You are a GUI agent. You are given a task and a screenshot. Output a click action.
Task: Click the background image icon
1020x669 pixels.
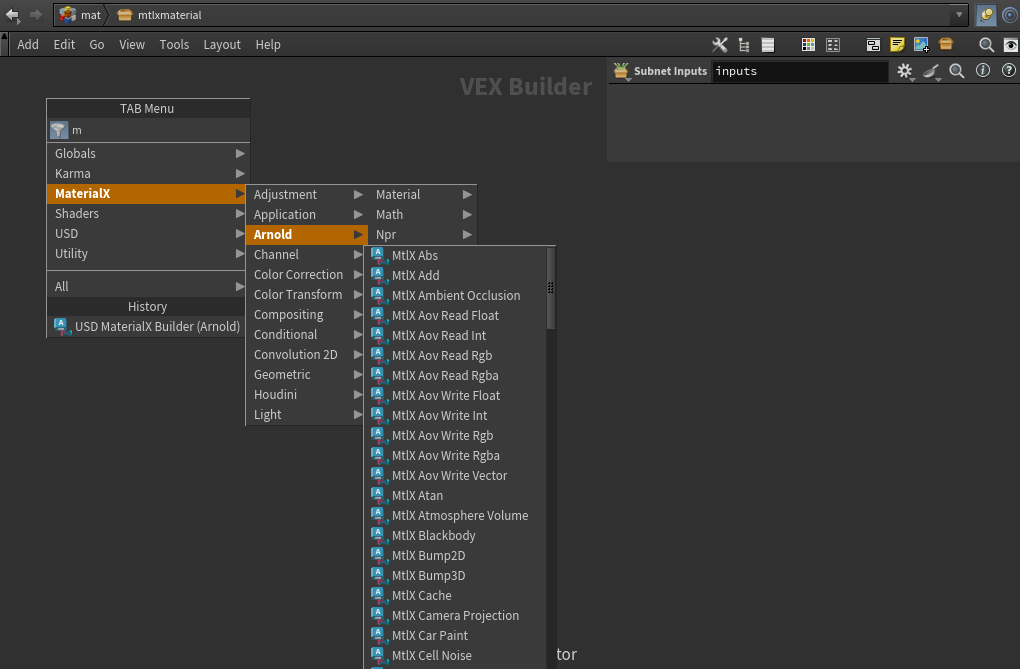tap(921, 44)
